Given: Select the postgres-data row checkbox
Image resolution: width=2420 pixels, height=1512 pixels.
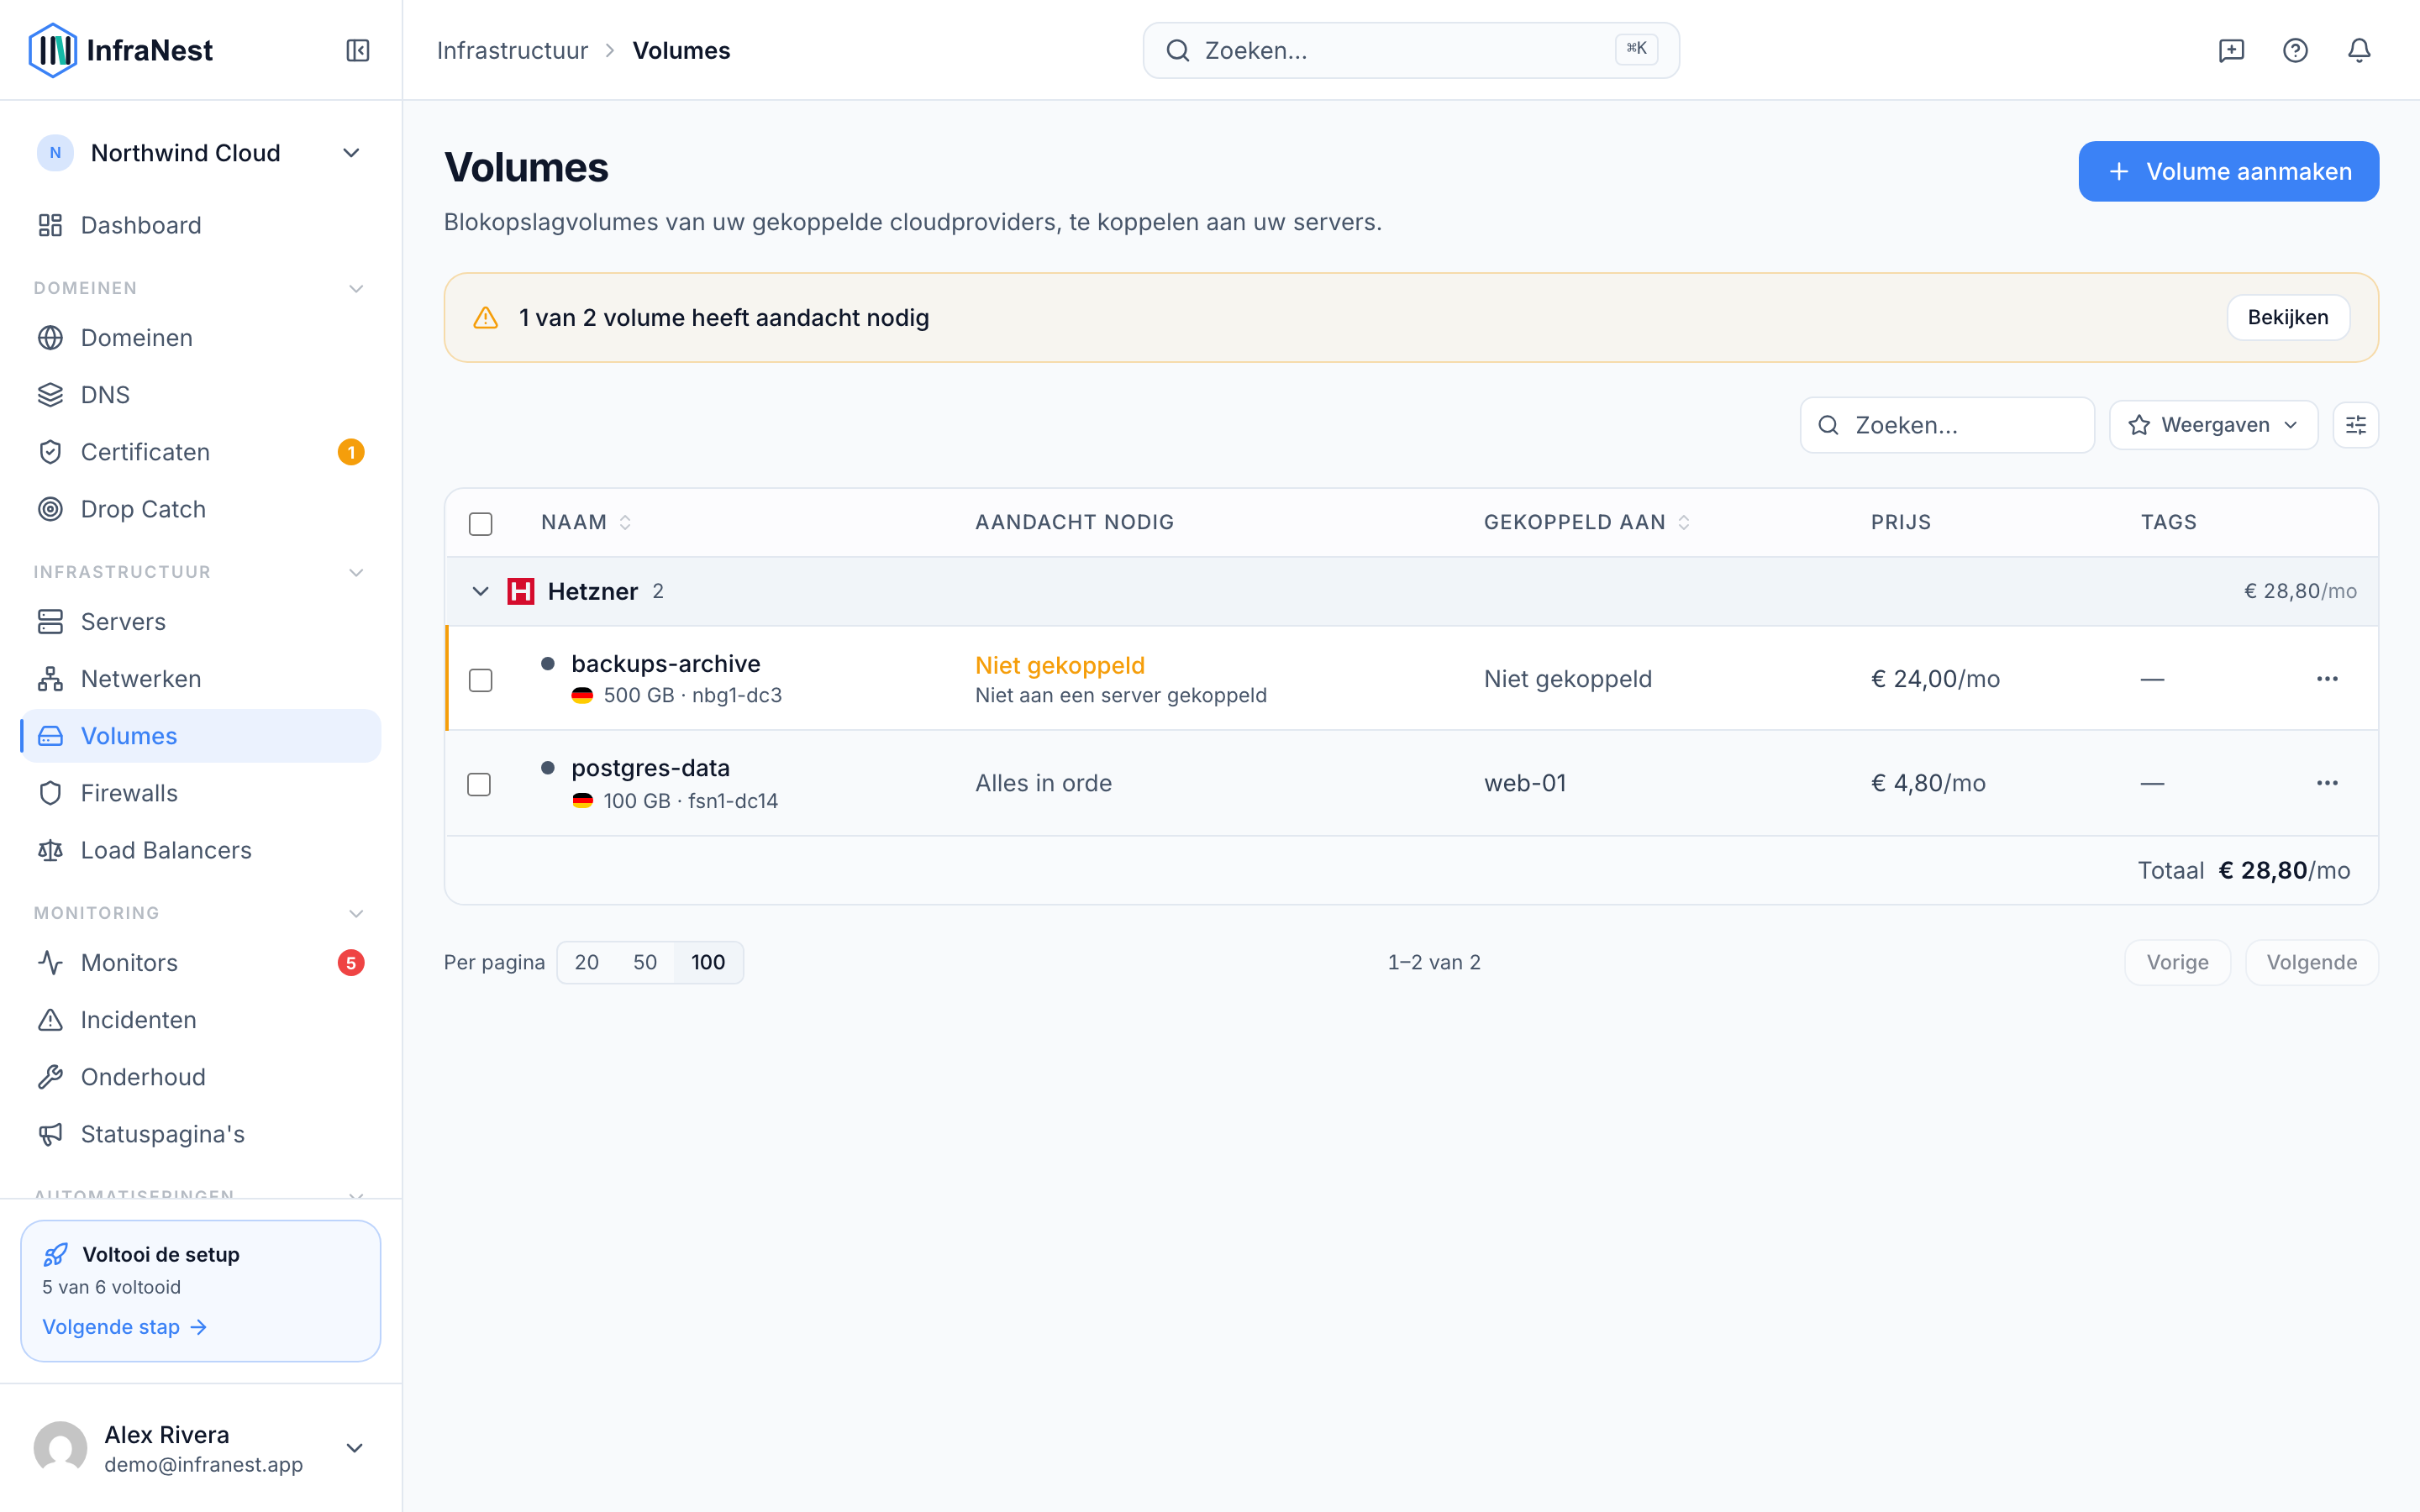Looking at the screenshot, I should [x=480, y=784].
